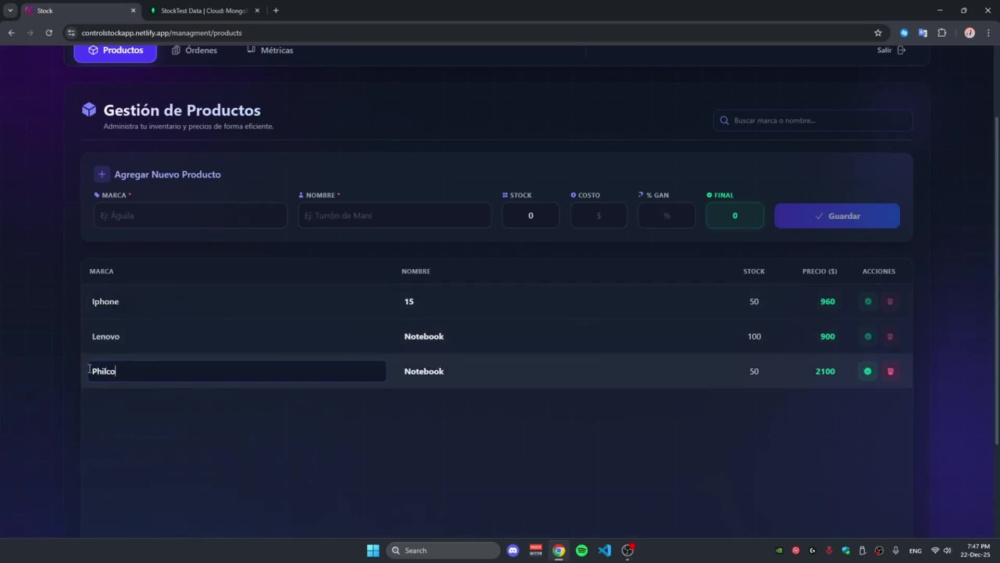Open the browser extensions puzzle icon
The height and width of the screenshot is (563, 1000).
942,33
